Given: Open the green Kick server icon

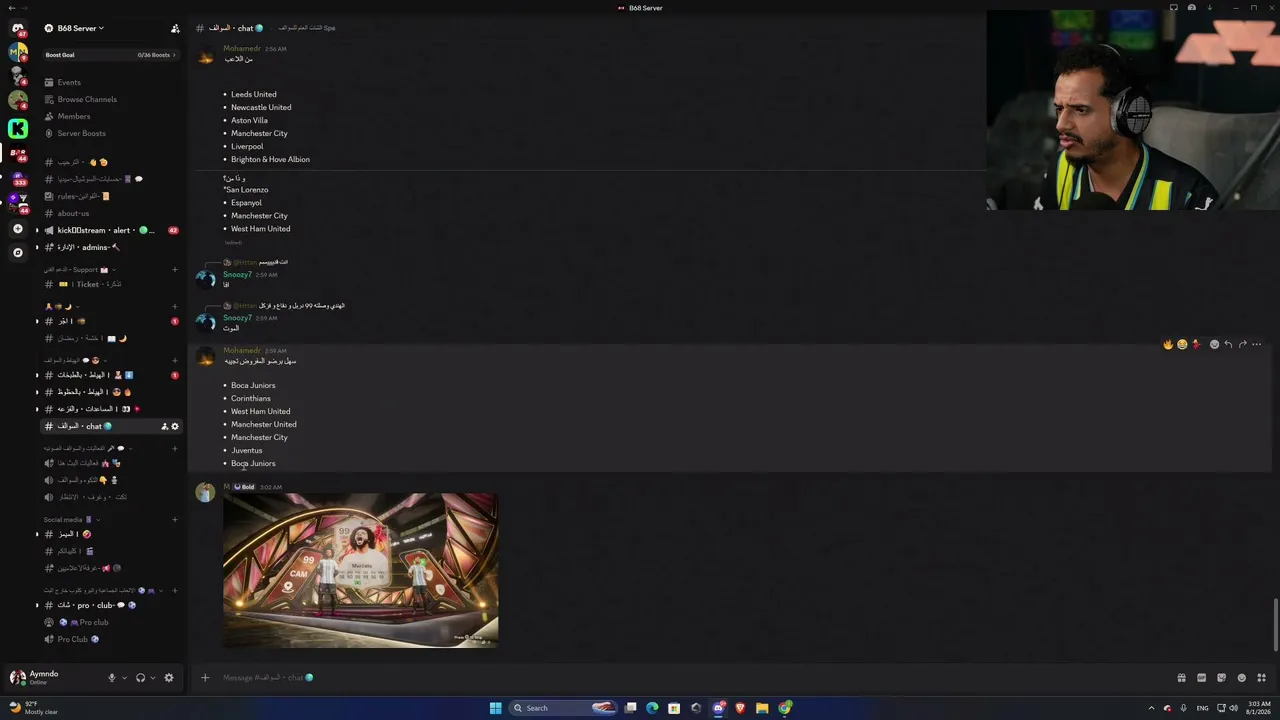Looking at the screenshot, I should click(18, 128).
